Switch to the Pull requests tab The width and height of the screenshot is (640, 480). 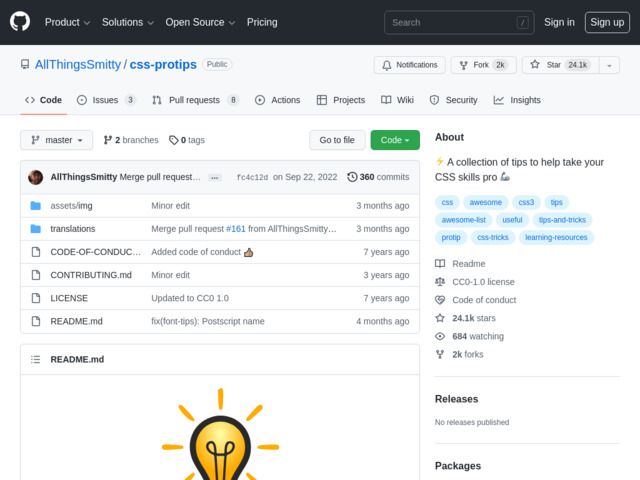tap(195, 100)
